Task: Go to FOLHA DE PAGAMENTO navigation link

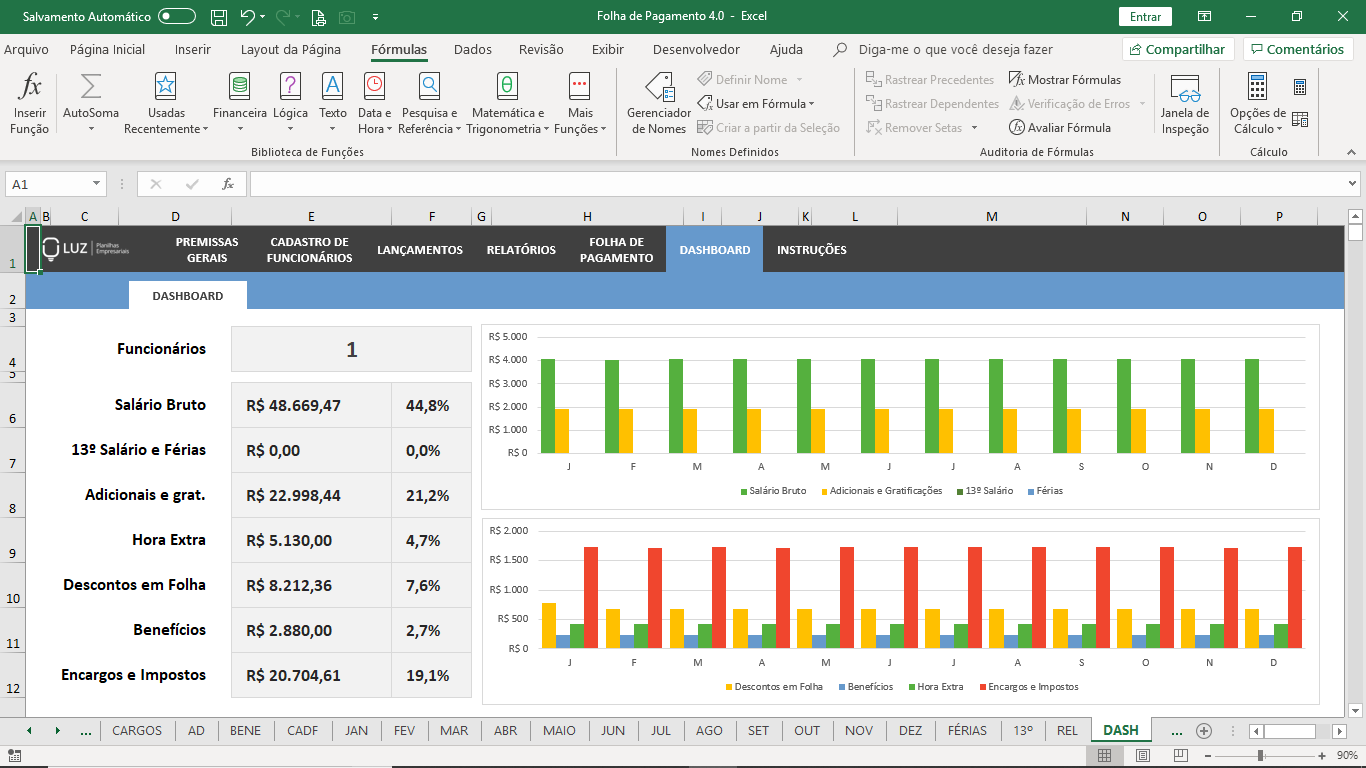Action: pos(616,250)
